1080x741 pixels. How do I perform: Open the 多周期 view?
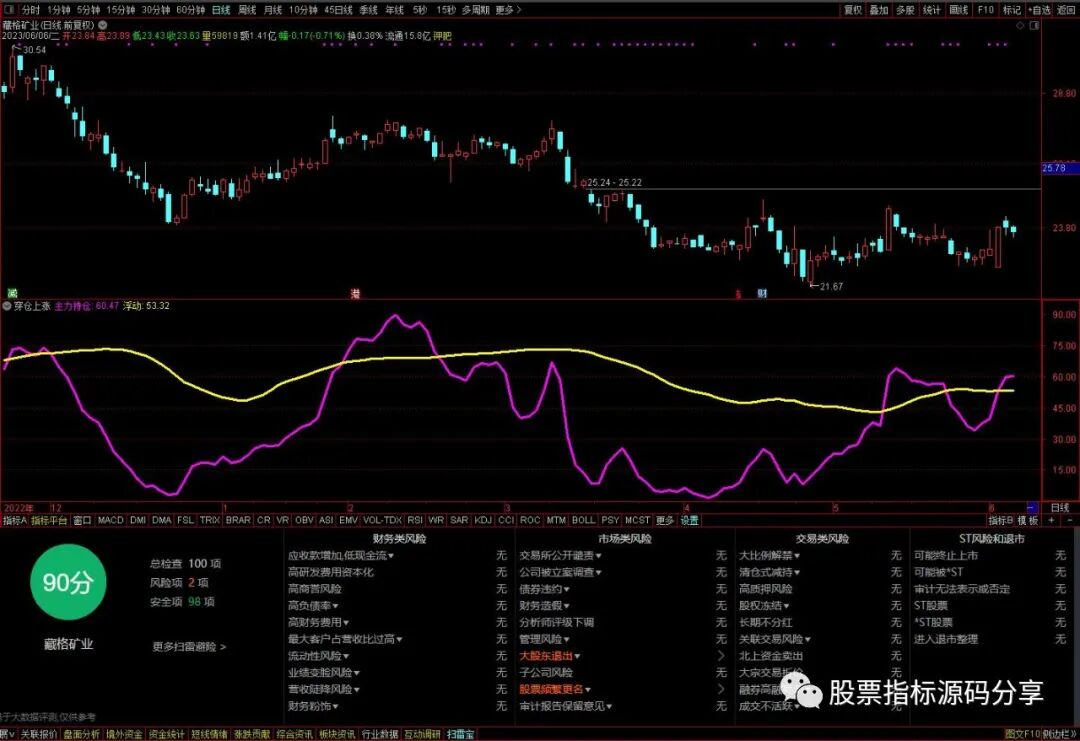click(x=475, y=10)
